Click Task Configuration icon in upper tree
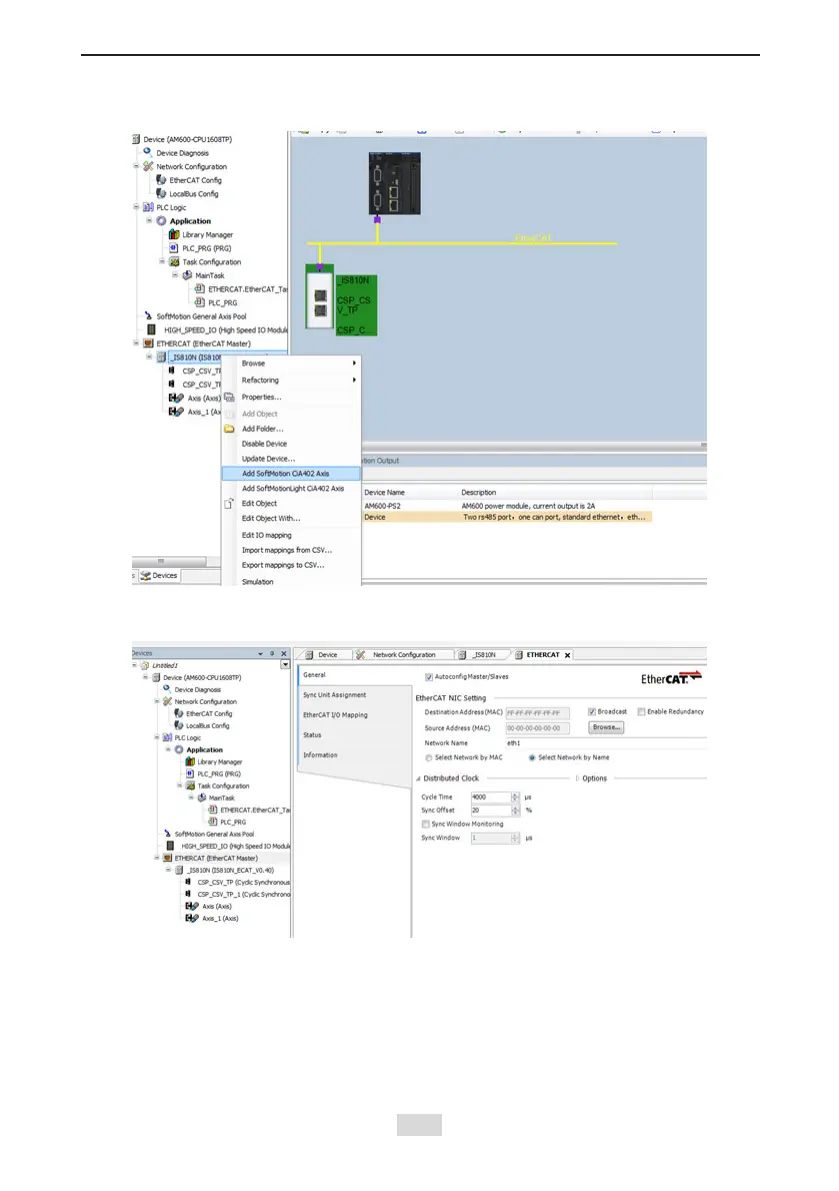 coord(174,262)
